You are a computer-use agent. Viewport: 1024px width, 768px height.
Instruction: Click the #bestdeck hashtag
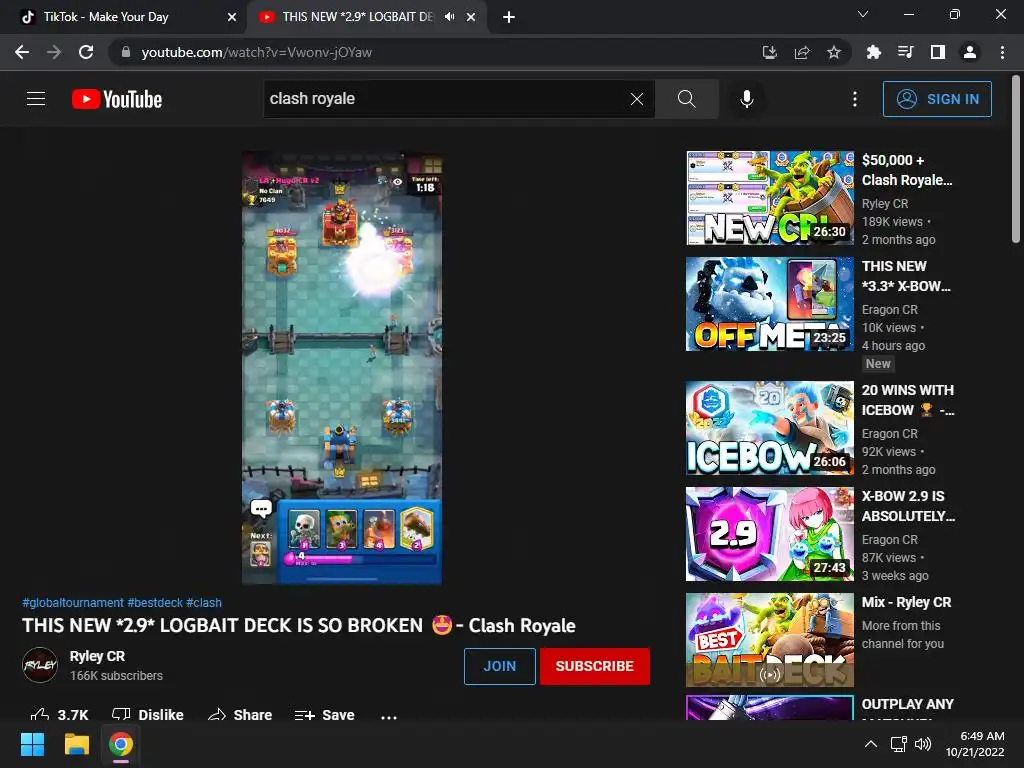coord(155,603)
